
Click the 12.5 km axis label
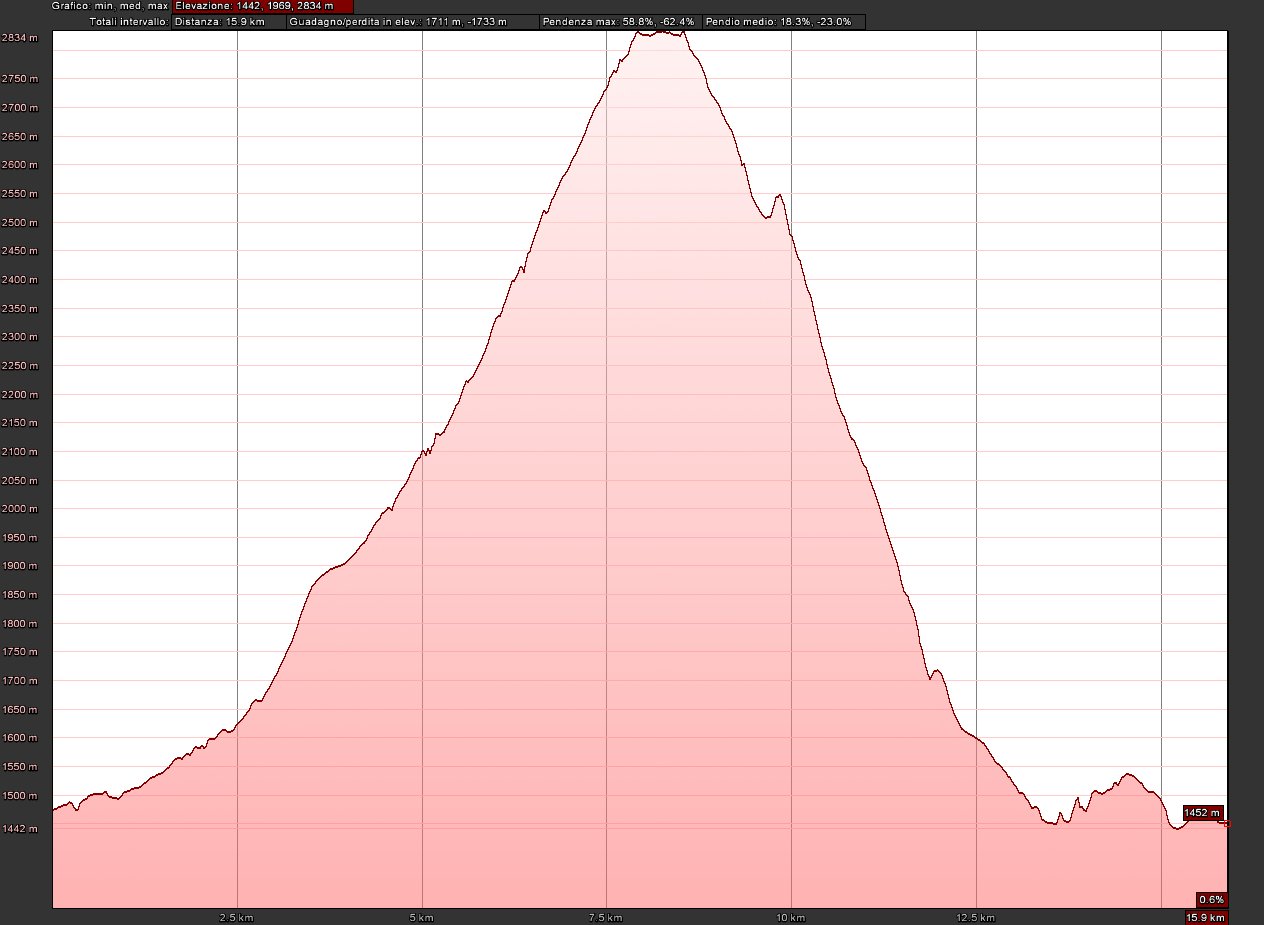tap(975, 917)
